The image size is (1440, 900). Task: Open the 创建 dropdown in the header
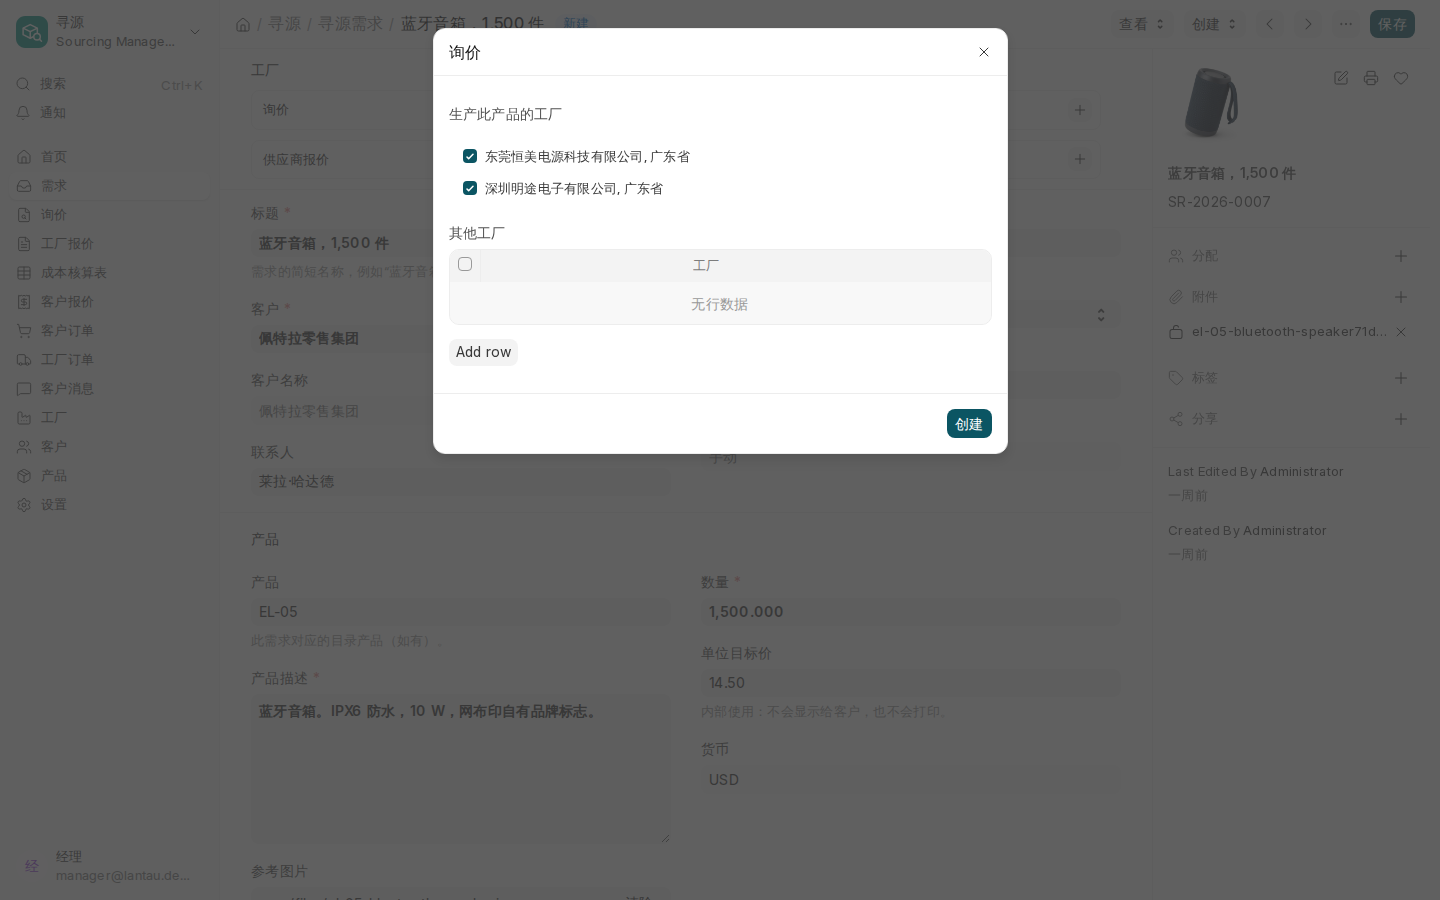(1215, 24)
